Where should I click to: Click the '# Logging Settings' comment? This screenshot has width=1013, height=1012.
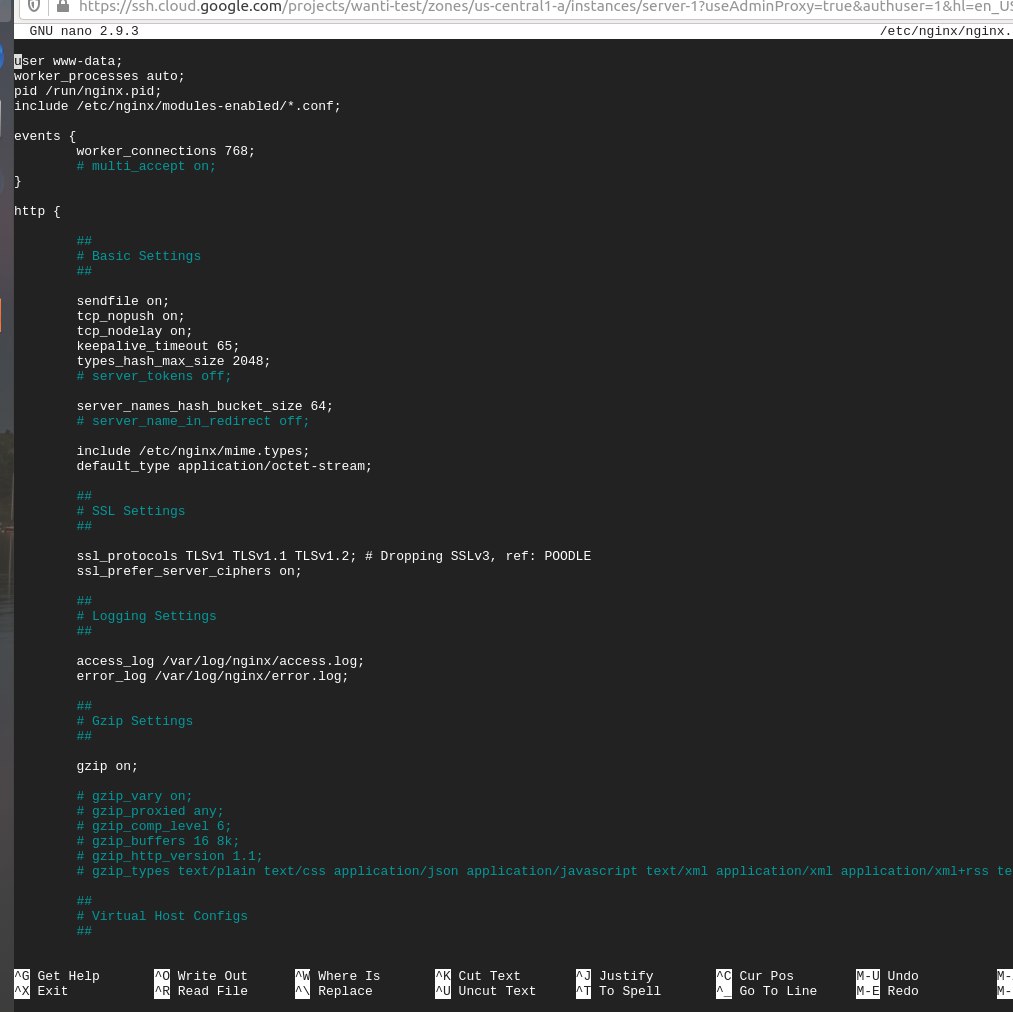146,617
